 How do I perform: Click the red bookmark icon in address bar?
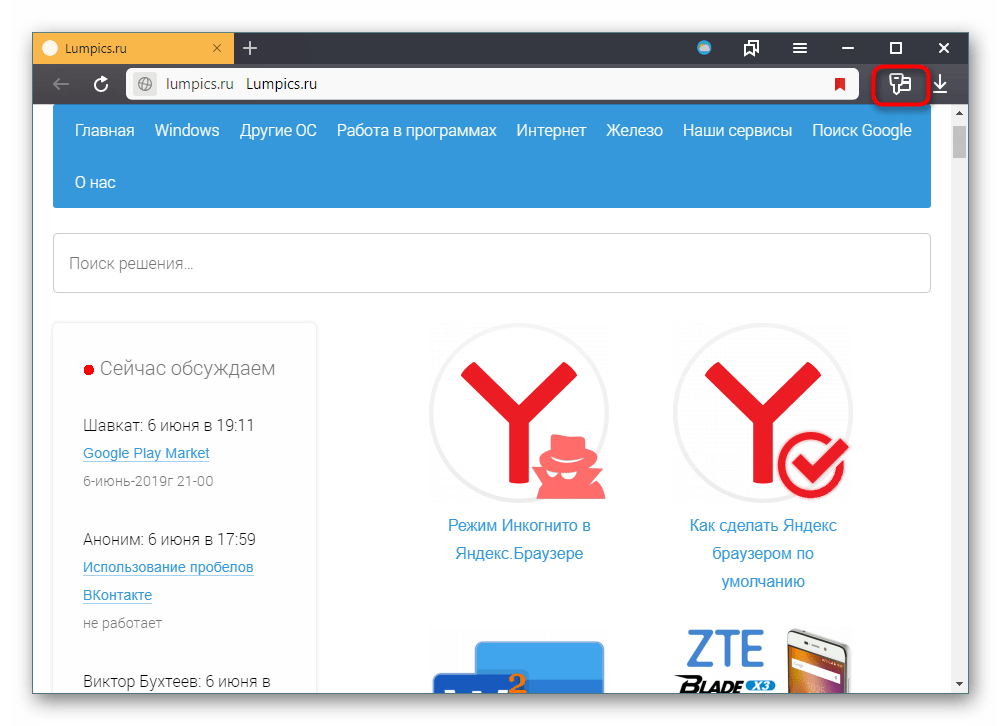[840, 85]
